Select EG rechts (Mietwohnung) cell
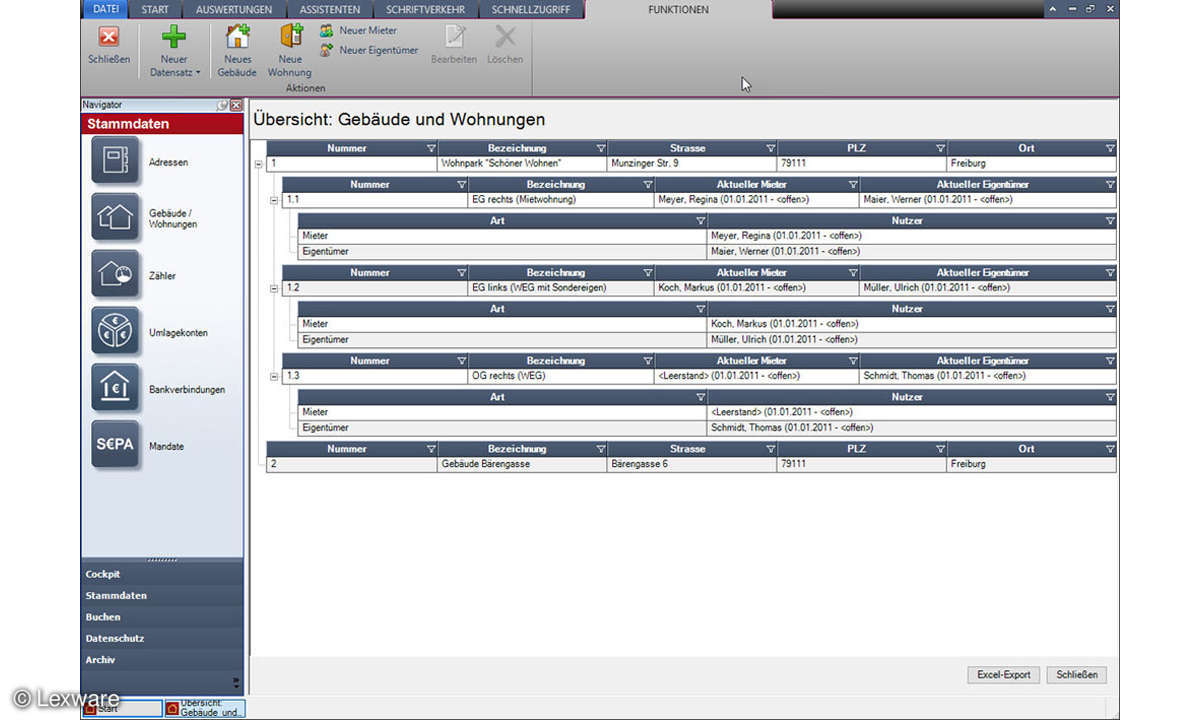Image resolution: width=1200 pixels, height=720 pixels. 561,200
